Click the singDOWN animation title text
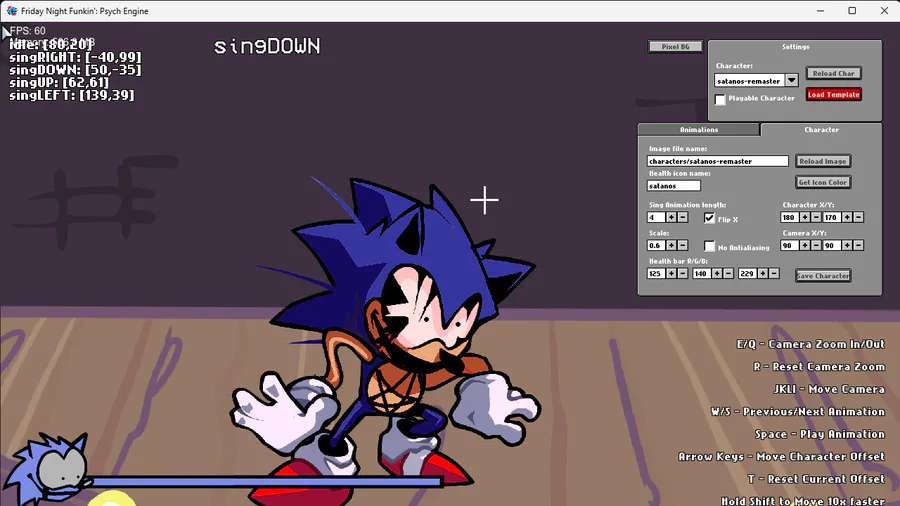This screenshot has height=506, width=900. (x=267, y=46)
